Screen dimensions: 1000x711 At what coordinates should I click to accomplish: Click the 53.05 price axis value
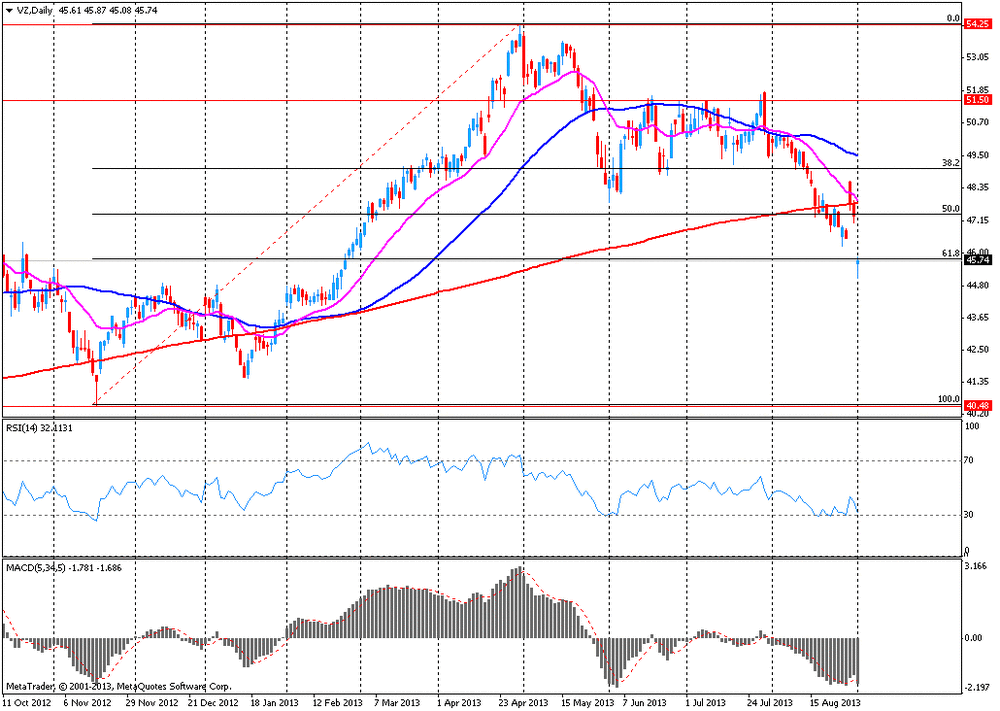(x=977, y=57)
